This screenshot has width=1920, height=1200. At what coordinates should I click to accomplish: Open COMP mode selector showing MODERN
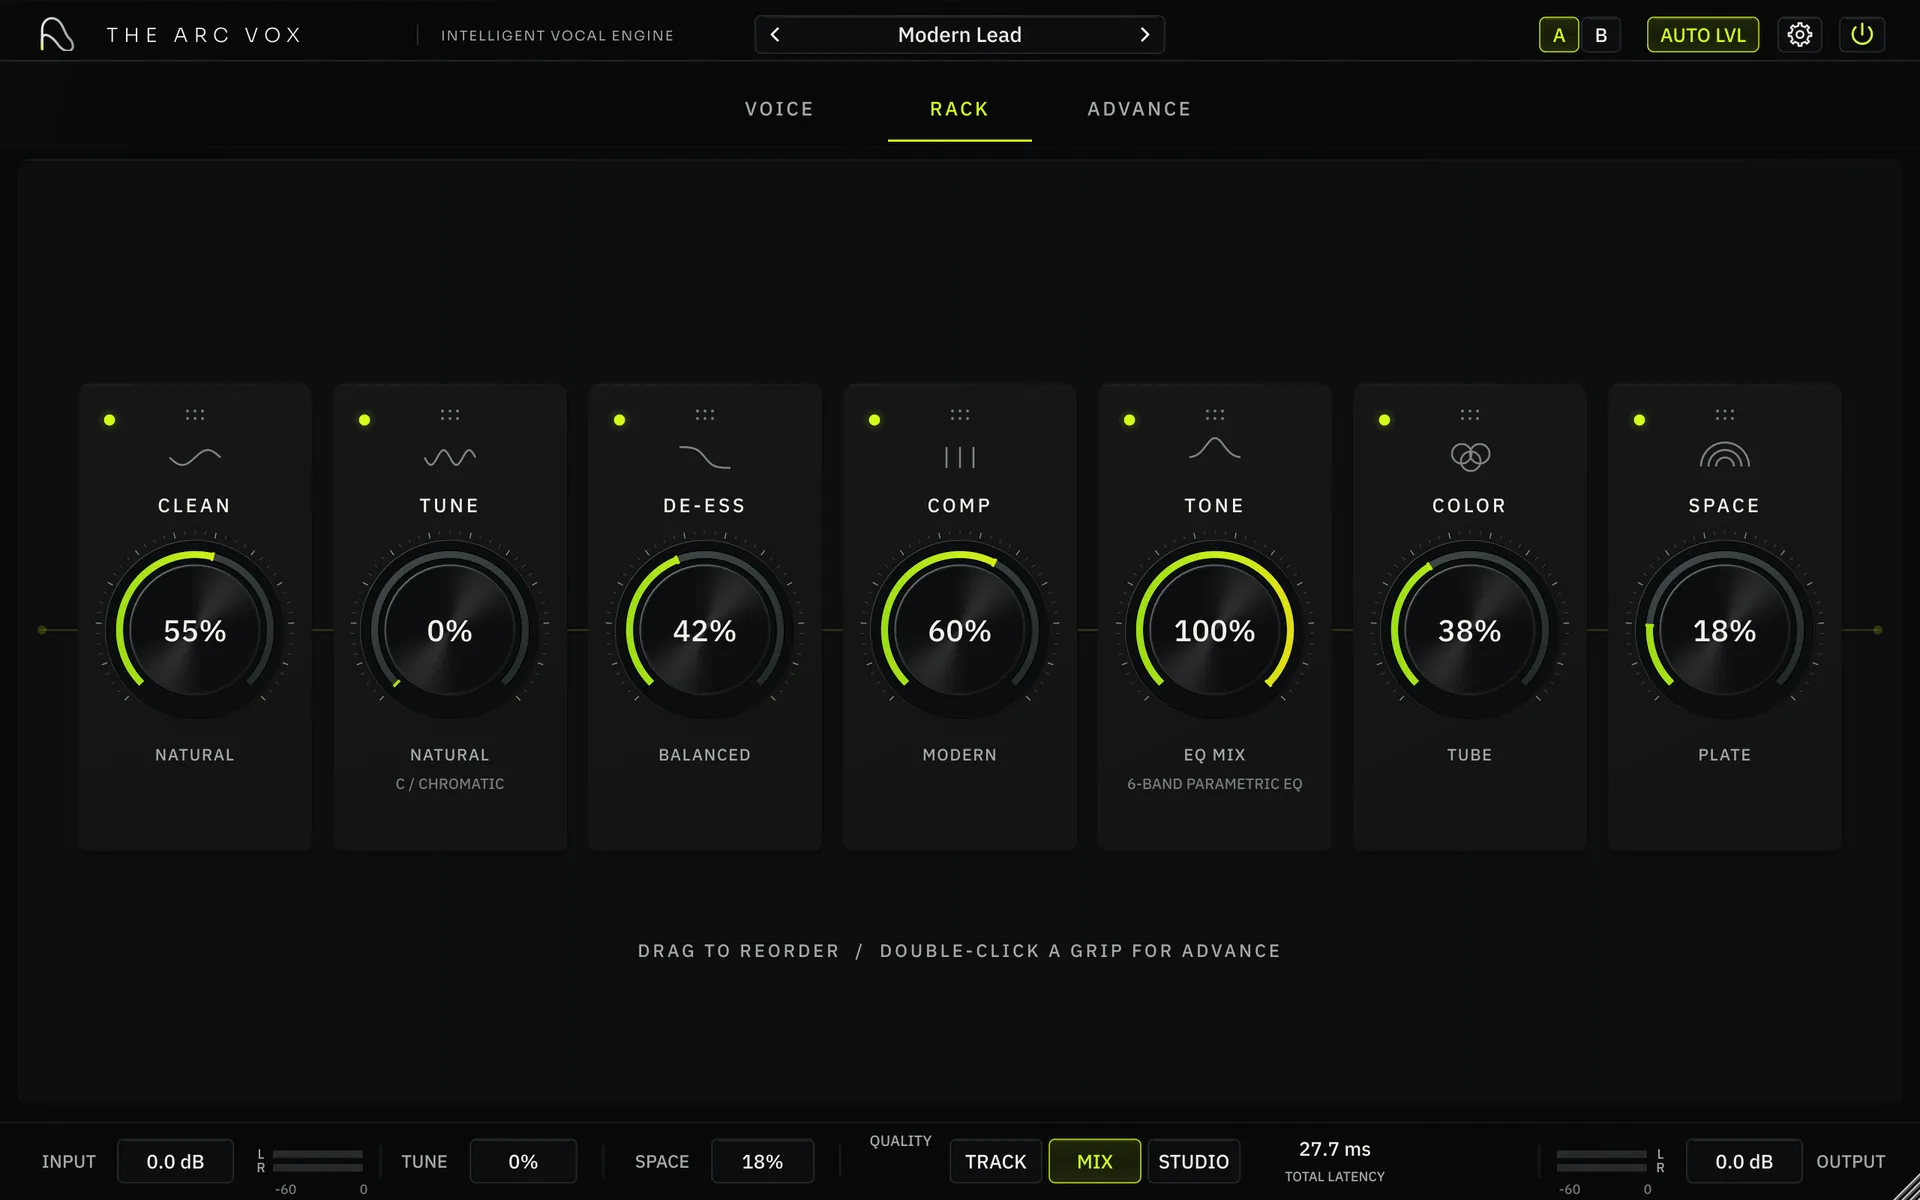point(960,755)
